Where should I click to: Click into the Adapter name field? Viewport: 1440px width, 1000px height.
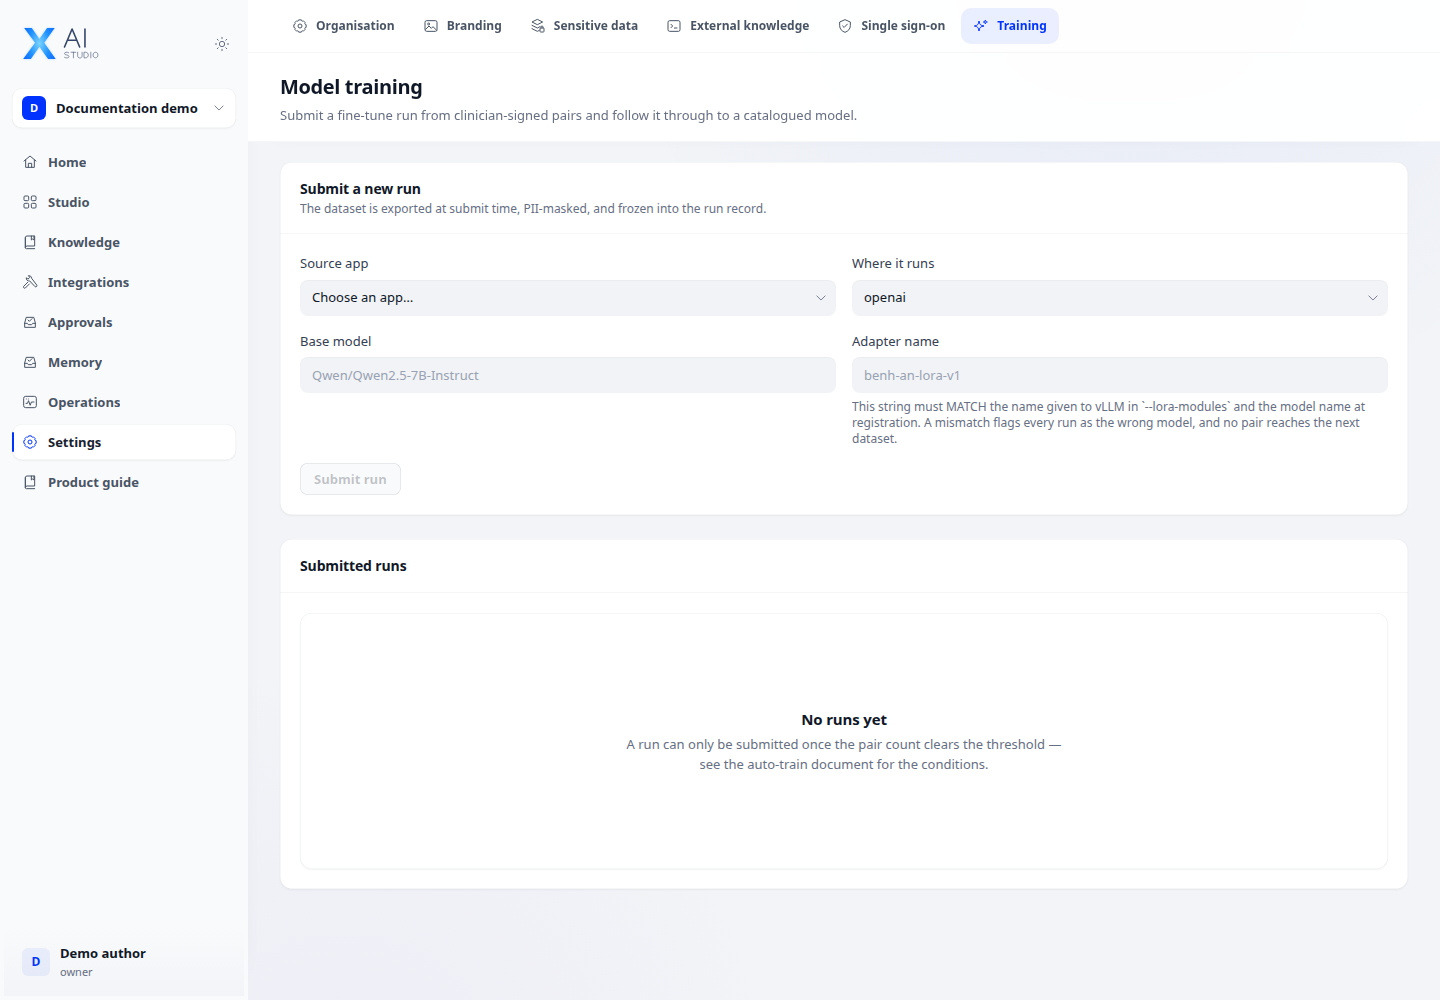tap(1120, 375)
